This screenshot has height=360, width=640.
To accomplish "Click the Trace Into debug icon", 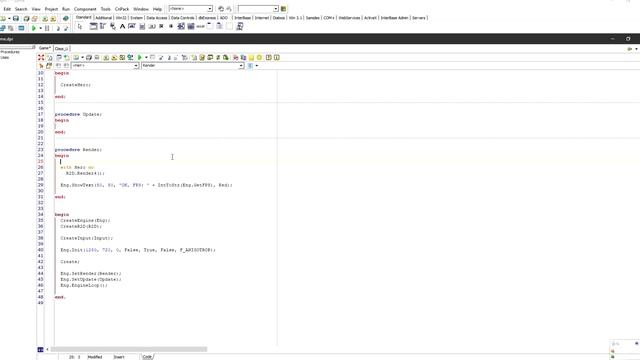I will tap(58, 28).
